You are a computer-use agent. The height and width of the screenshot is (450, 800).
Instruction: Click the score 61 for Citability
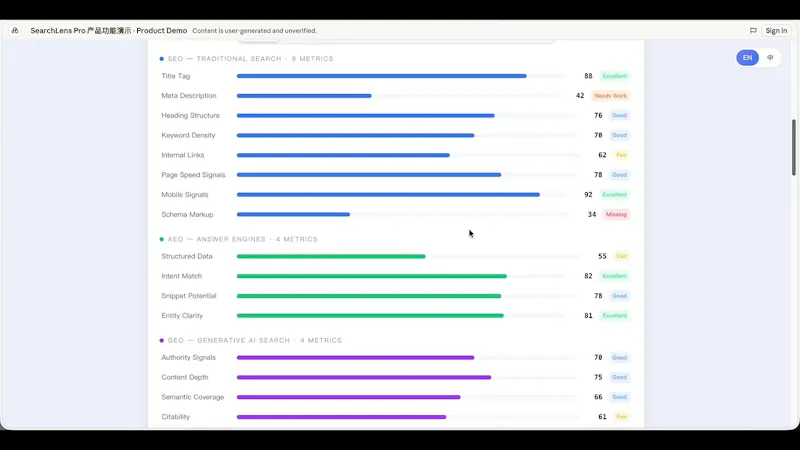pos(602,417)
